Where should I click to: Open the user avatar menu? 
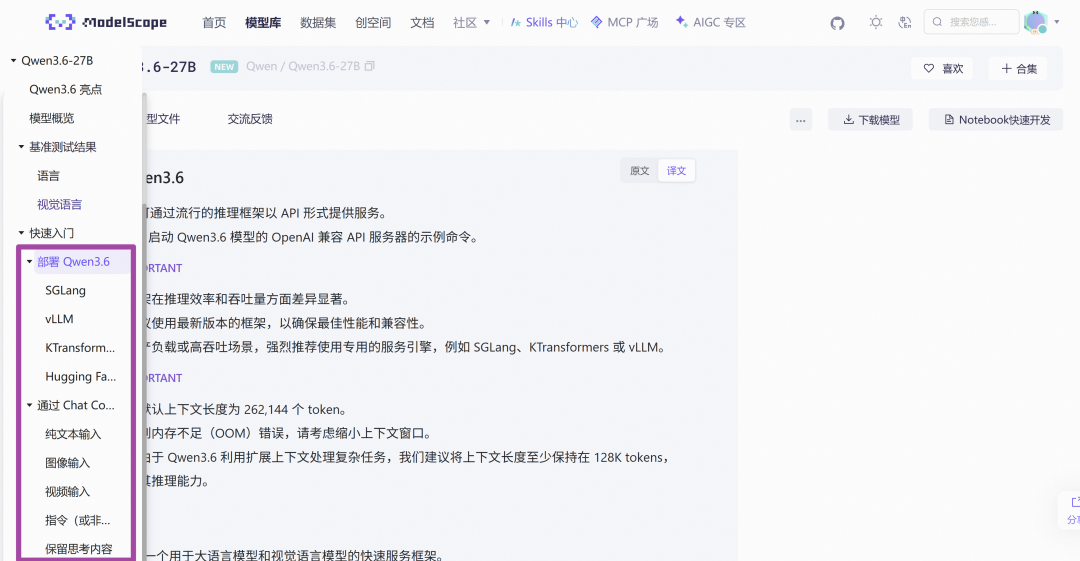click(1035, 22)
